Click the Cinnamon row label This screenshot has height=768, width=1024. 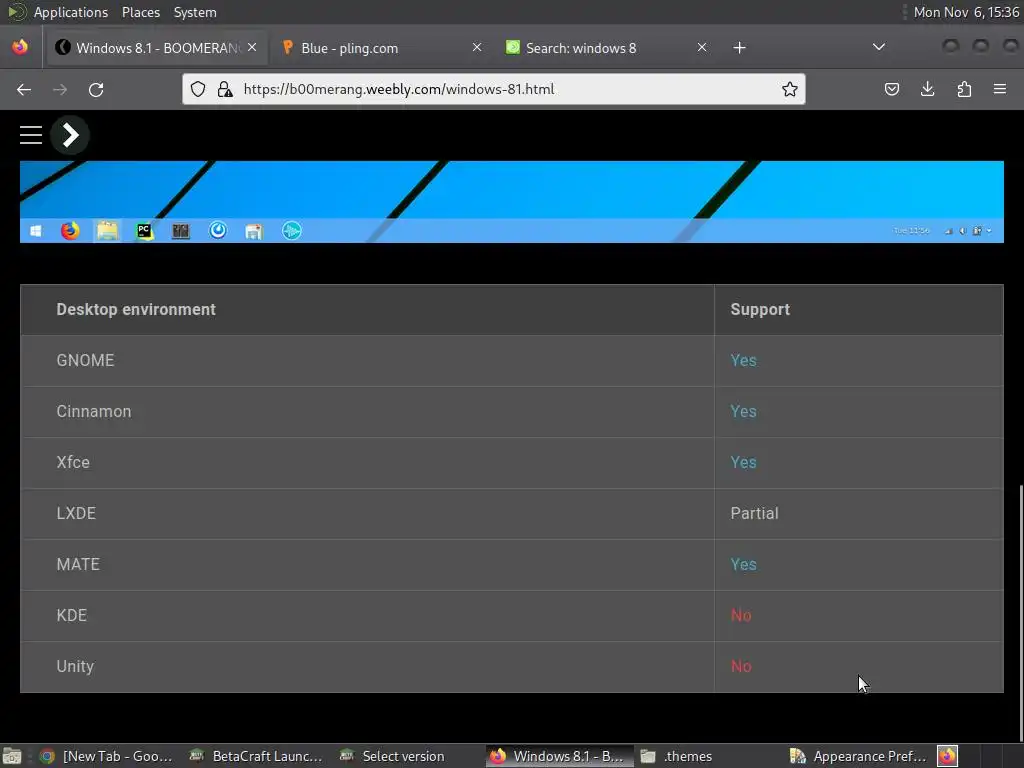click(93, 411)
